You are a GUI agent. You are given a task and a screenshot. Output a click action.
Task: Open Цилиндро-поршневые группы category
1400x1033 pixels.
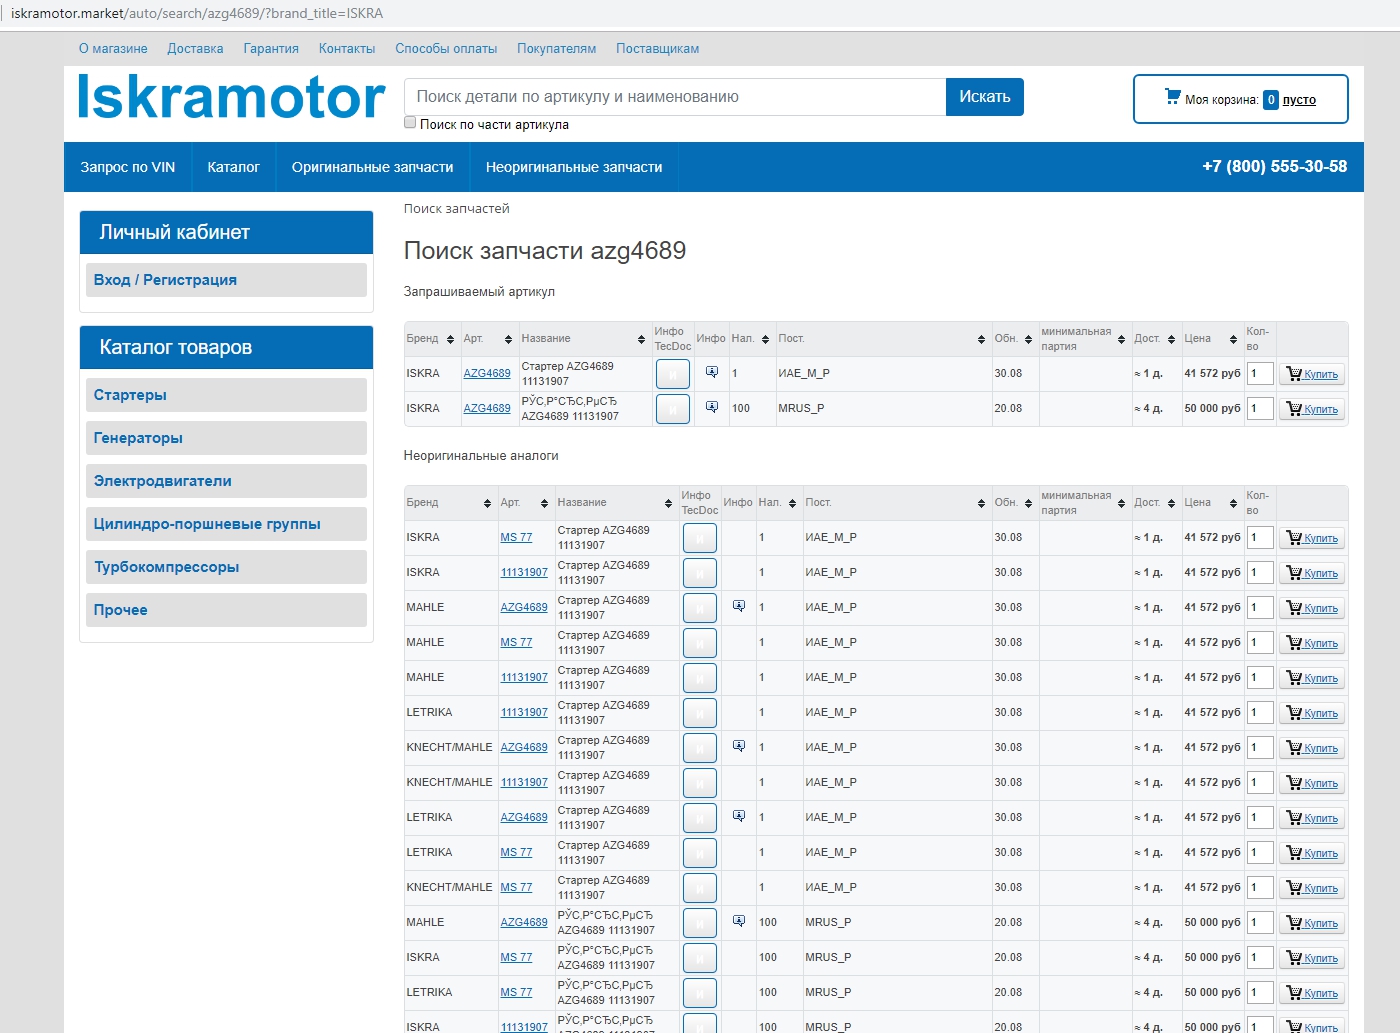[x=226, y=524]
